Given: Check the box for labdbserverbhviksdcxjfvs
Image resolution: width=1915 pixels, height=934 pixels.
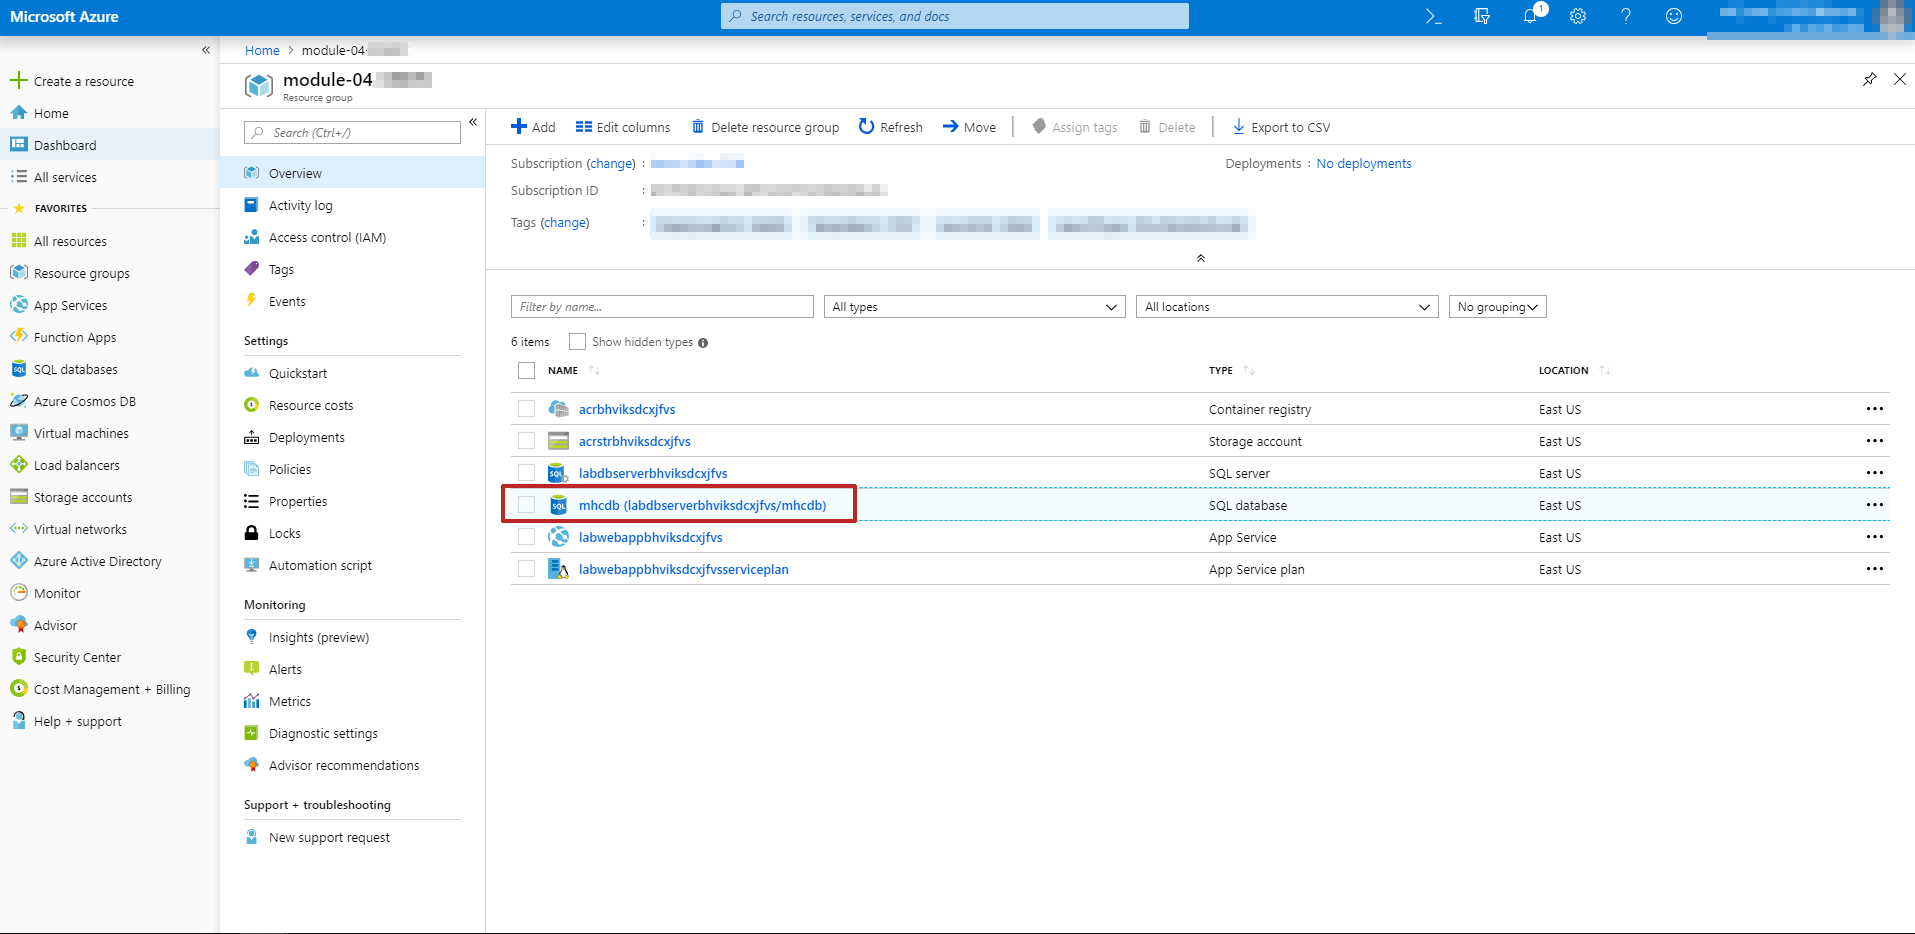Looking at the screenshot, I should coord(526,473).
